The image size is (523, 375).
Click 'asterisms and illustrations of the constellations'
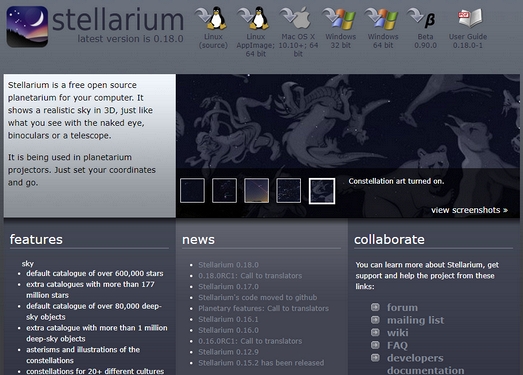click(x=83, y=355)
